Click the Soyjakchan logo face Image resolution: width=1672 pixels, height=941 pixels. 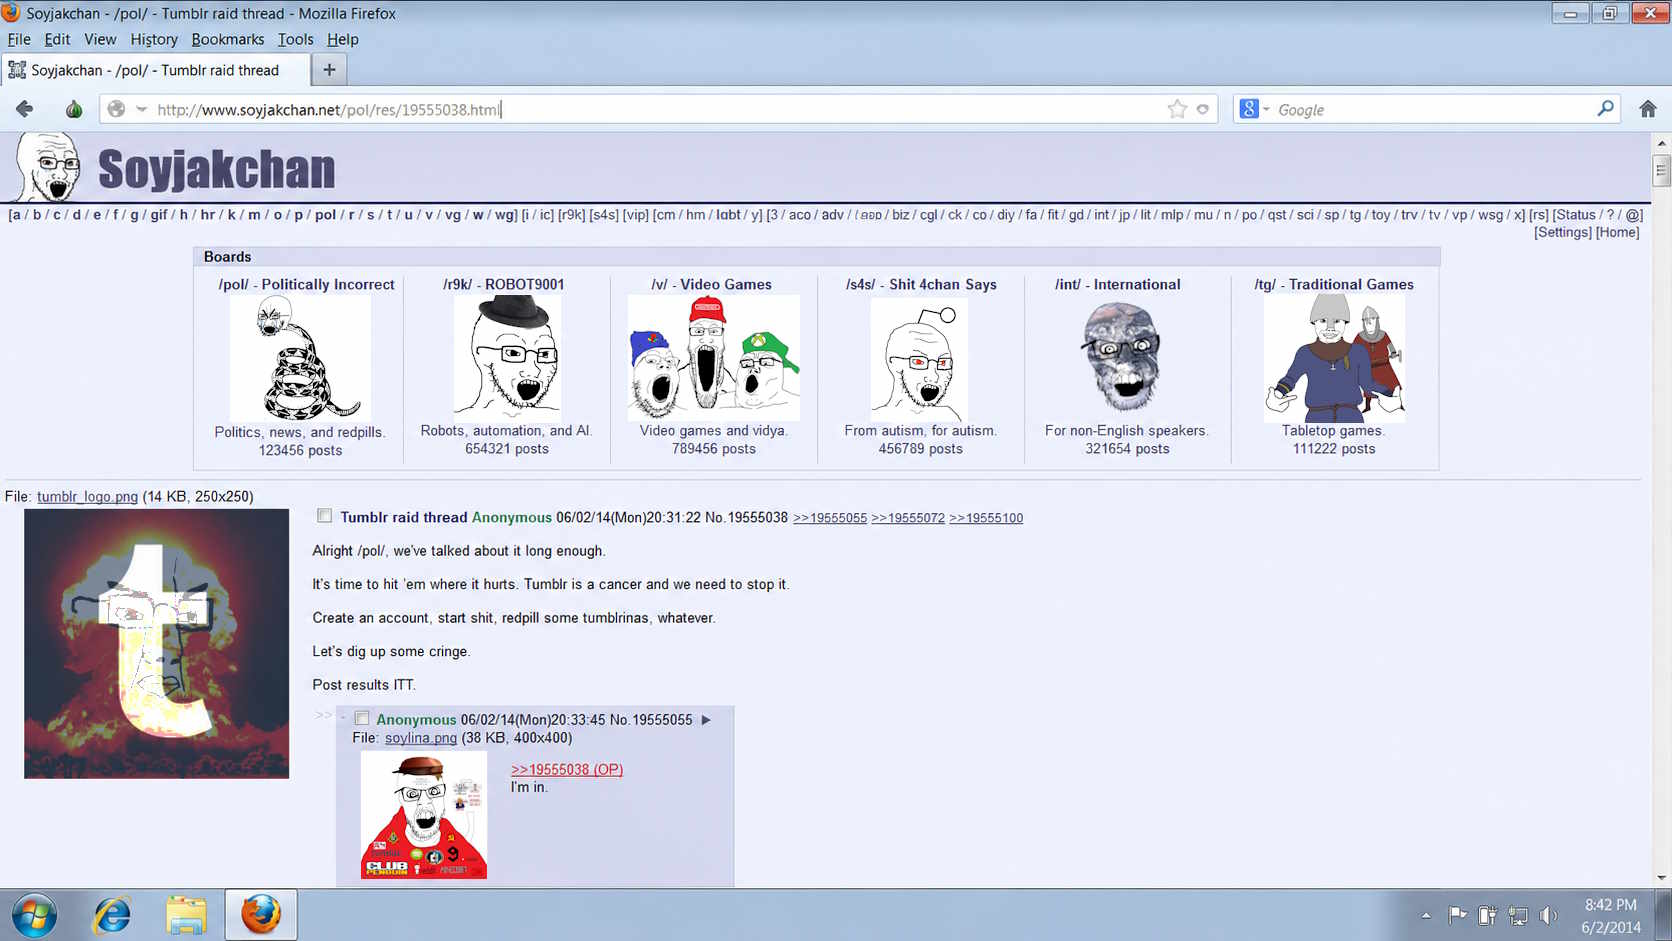pos(48,167)
